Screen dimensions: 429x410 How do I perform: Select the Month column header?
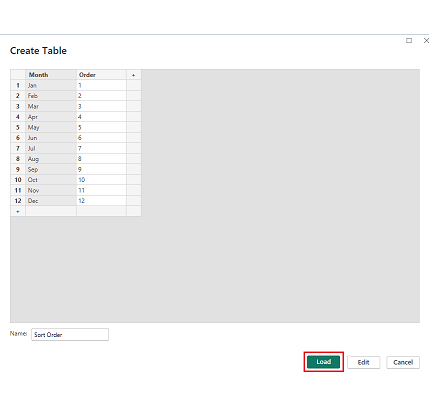click(51, 75)
